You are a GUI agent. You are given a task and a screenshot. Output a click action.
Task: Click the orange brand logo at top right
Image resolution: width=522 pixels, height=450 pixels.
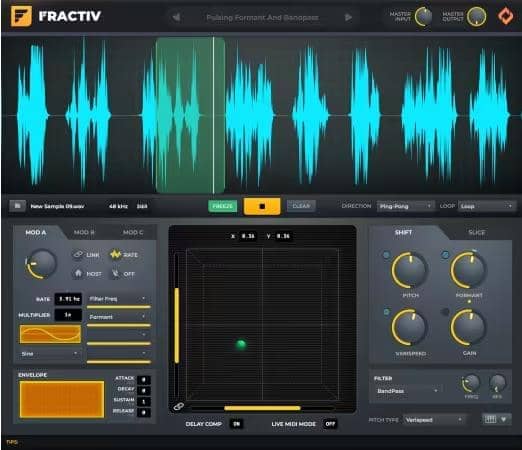[x=506, y=16]
